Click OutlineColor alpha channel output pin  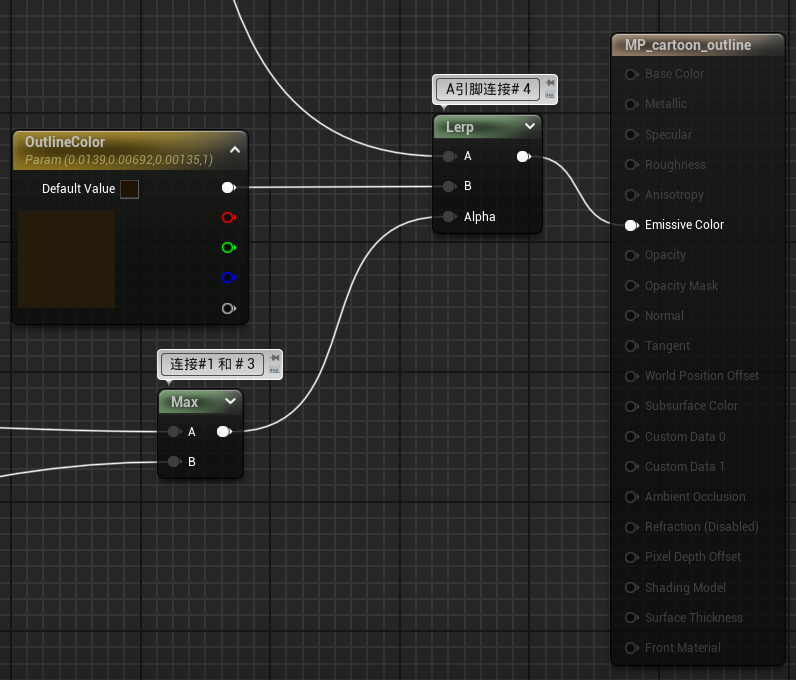point(228,308)
